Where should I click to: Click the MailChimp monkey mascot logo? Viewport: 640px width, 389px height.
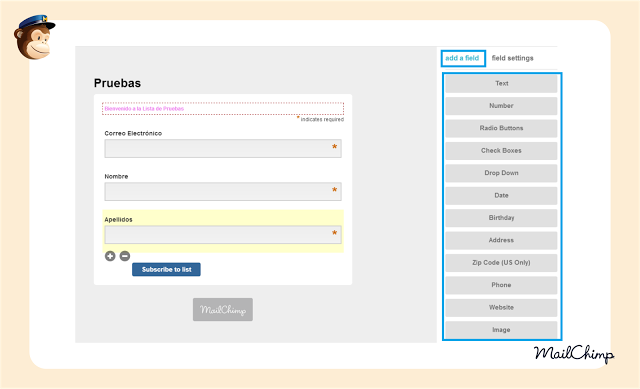click(x=34, y=38)
